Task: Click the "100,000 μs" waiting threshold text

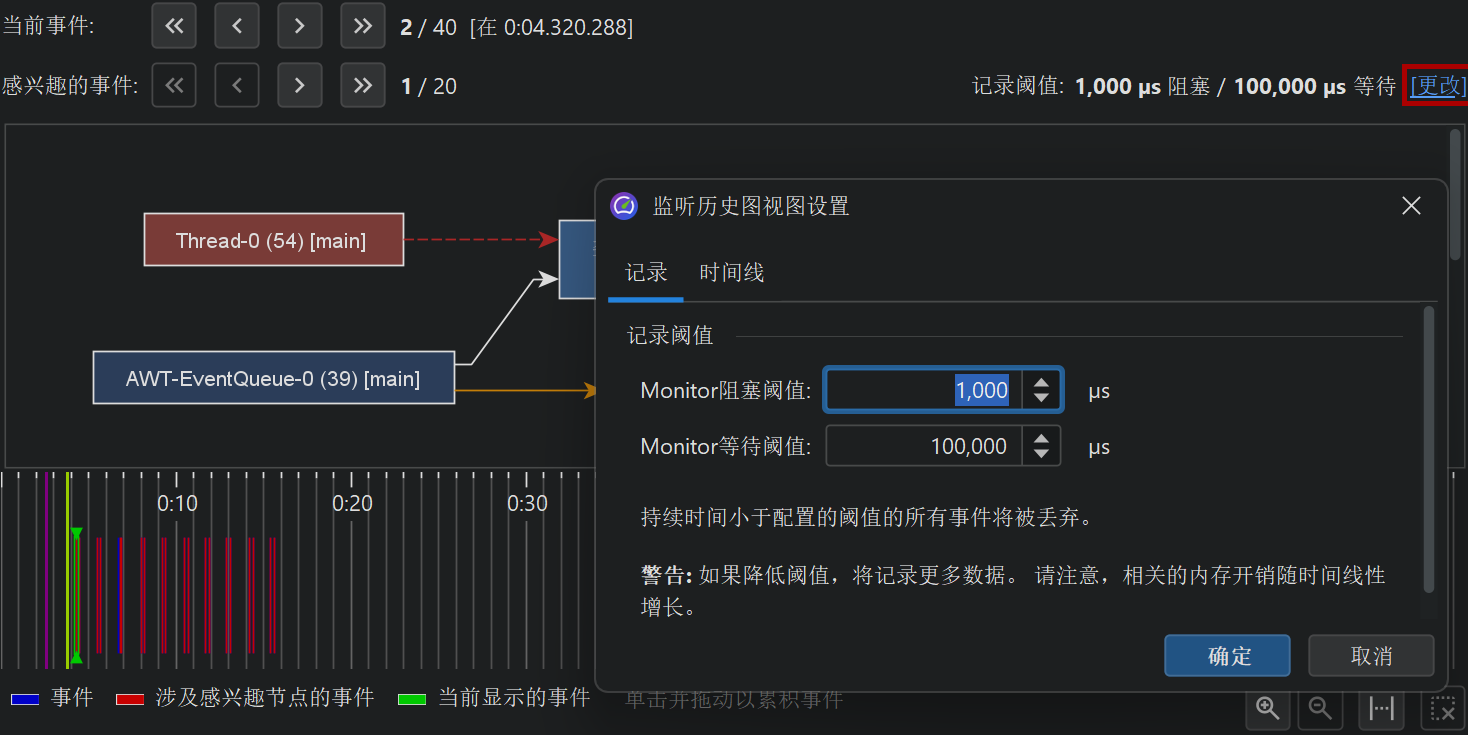Action: 1290,87
